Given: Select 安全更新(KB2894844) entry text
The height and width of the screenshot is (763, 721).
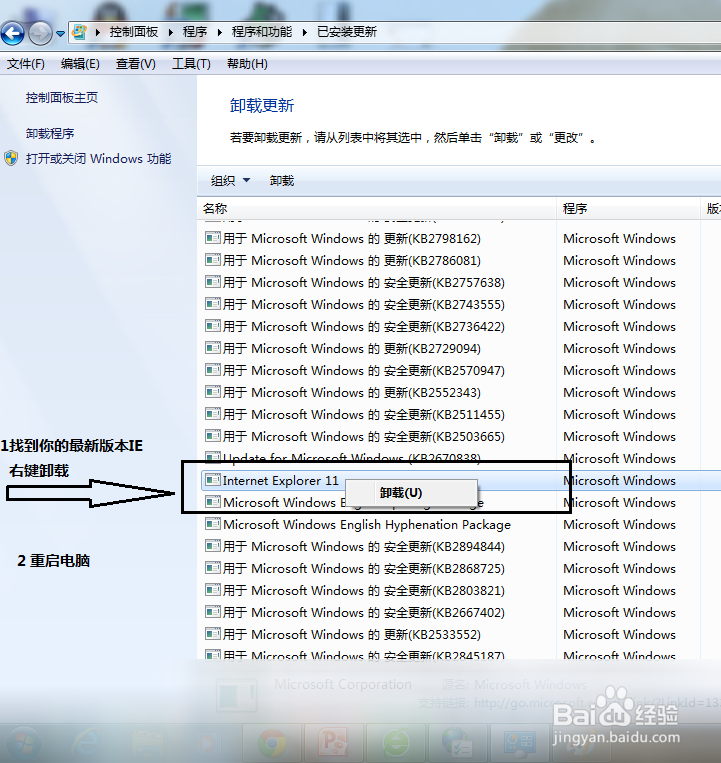Looking at the screenshot, I should [x=364, y=546].
